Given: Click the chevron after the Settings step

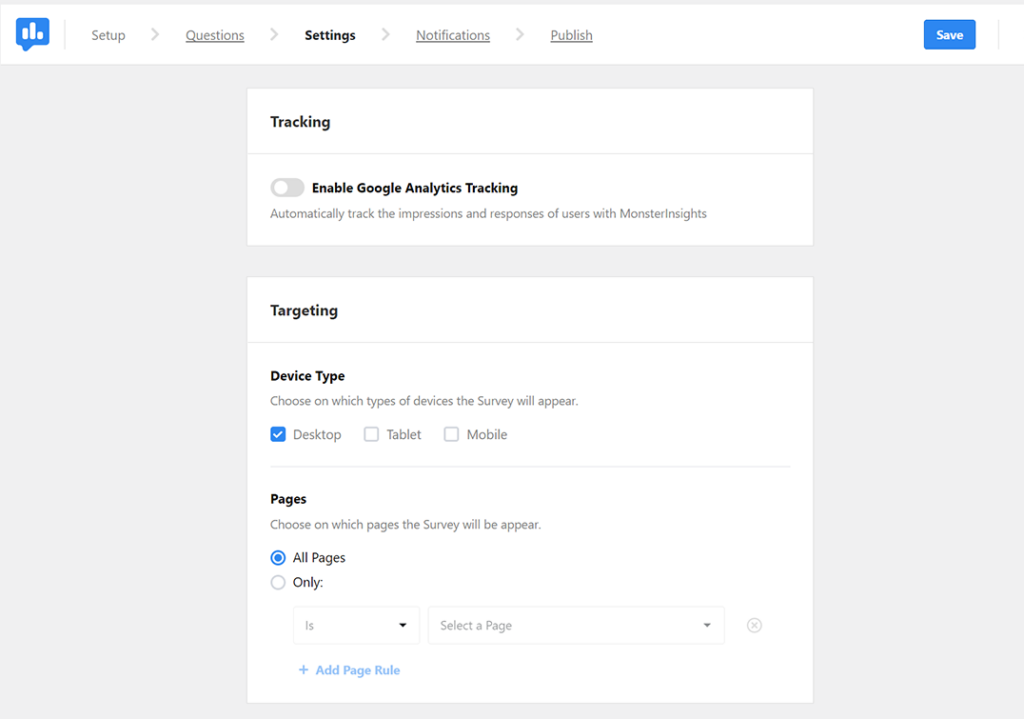Looking at the screenshot, I should (x=386, y=34).
